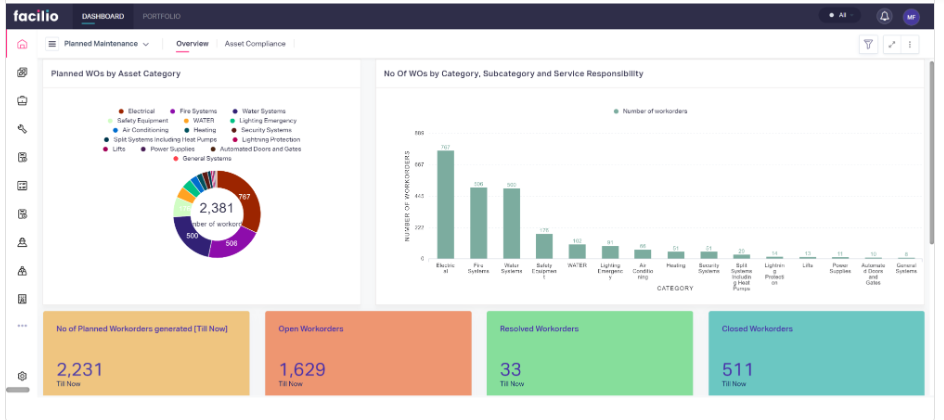Toggle the Security Systems legend entry
The height and width of the screenshot is (420, 944).
261,129
